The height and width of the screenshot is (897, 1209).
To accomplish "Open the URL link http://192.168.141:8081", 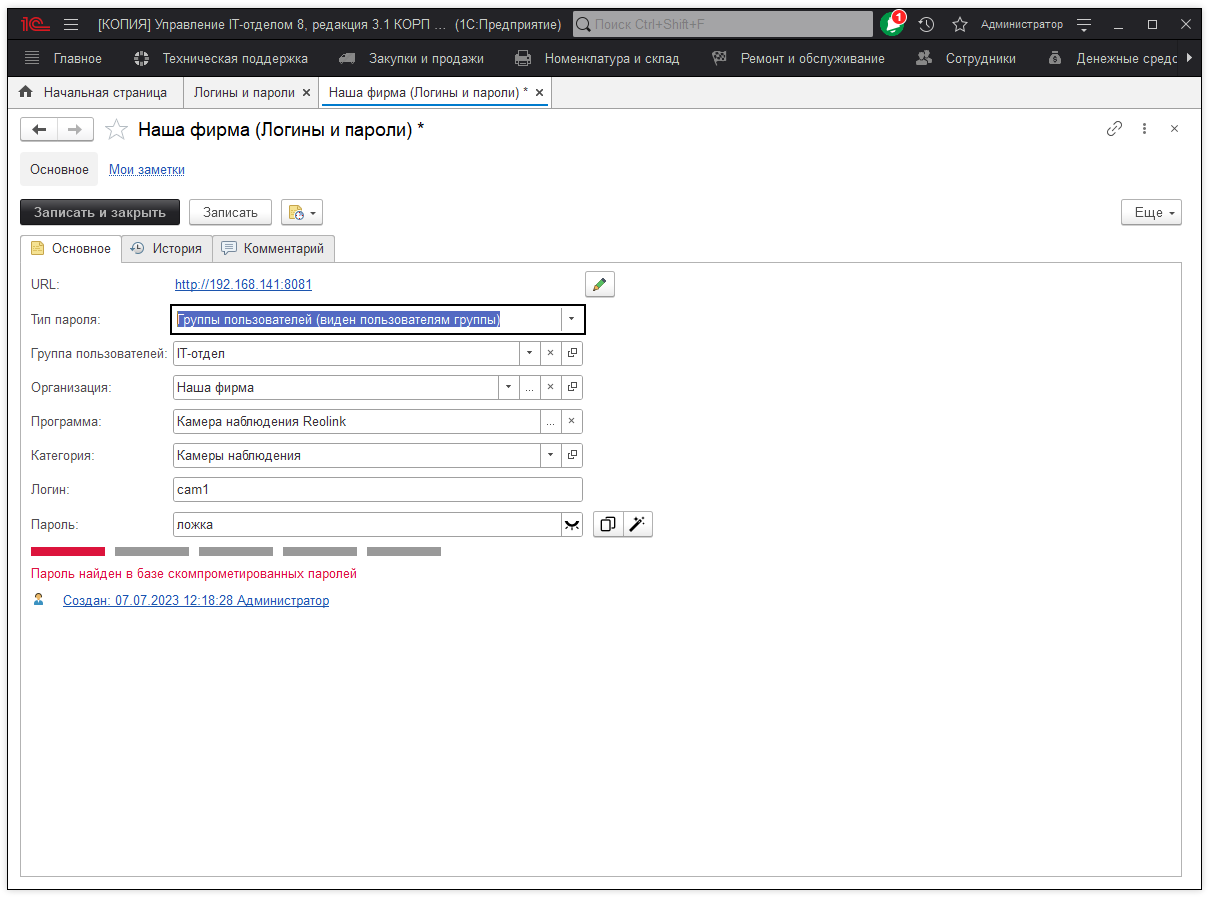I will pyautogui.click(x=243, y=285).
